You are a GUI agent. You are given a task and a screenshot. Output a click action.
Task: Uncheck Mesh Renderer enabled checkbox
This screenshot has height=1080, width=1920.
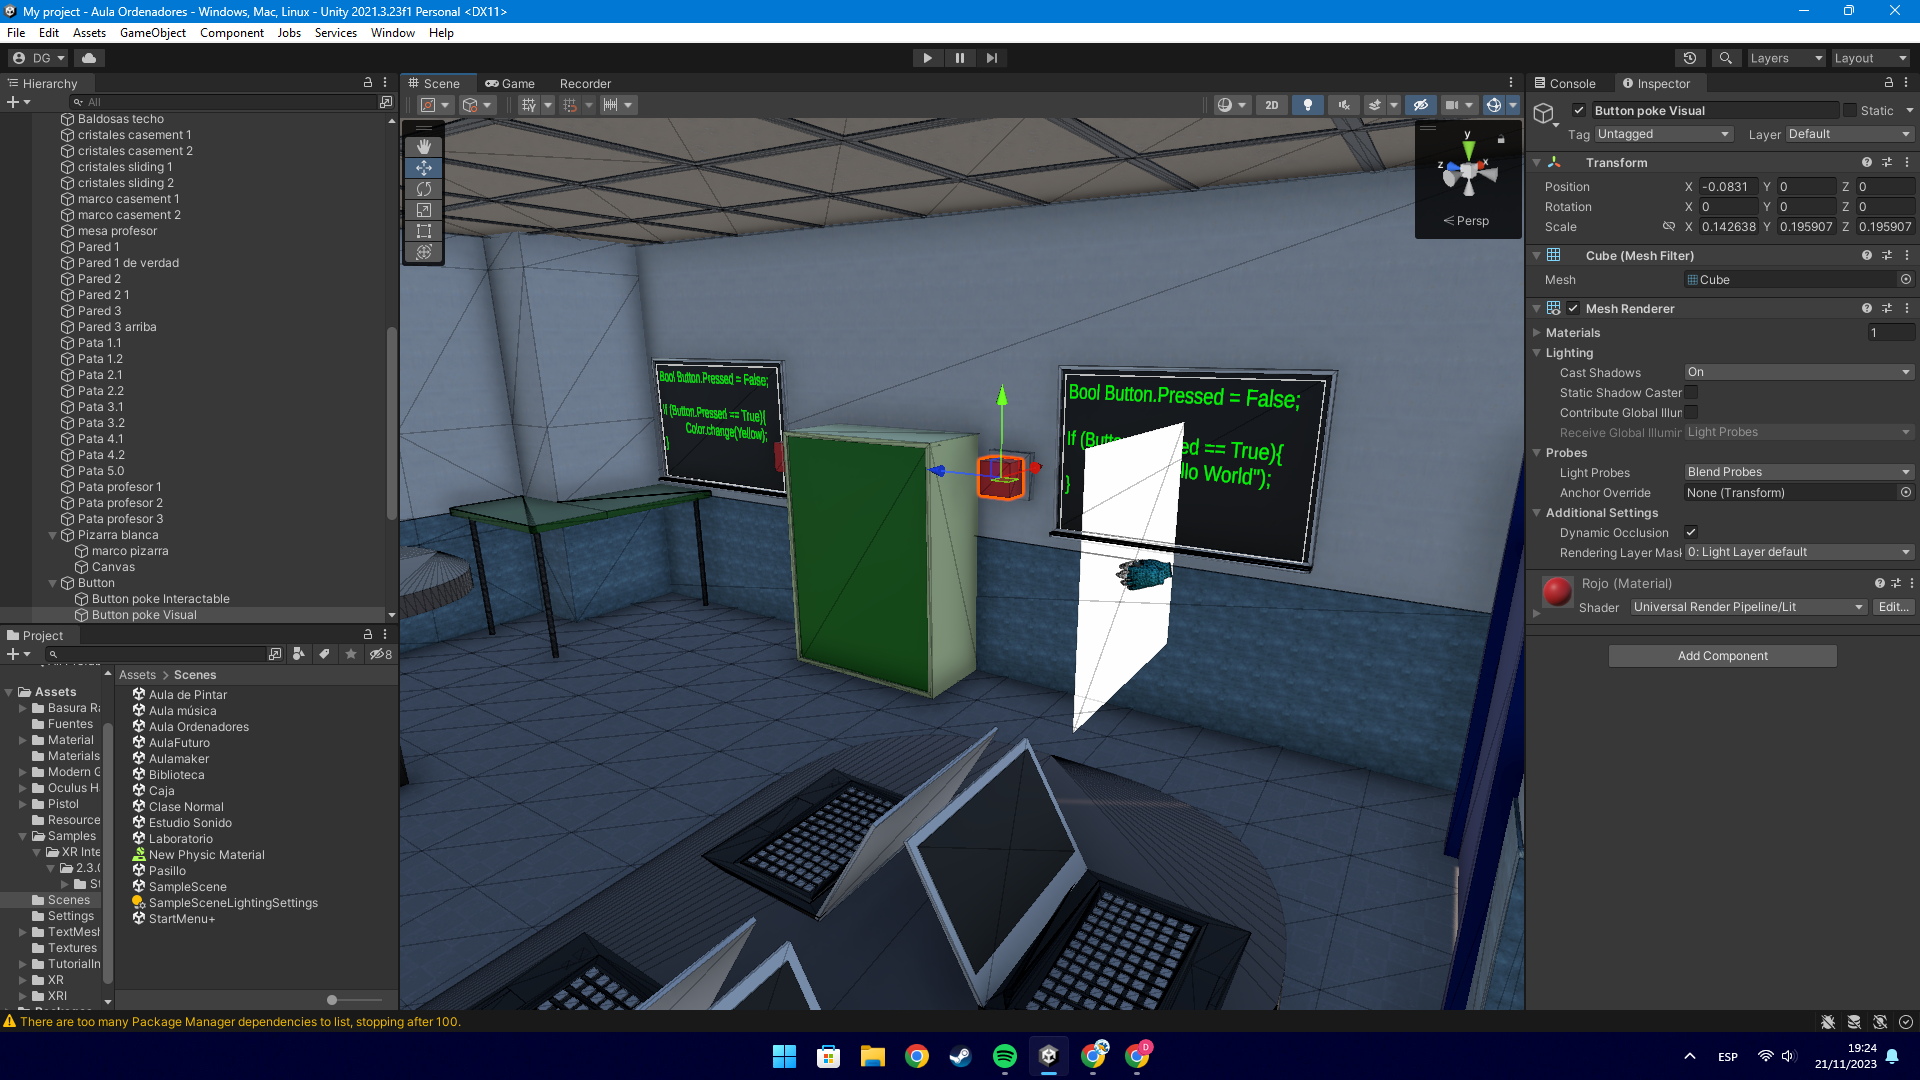pos(1573,308)
